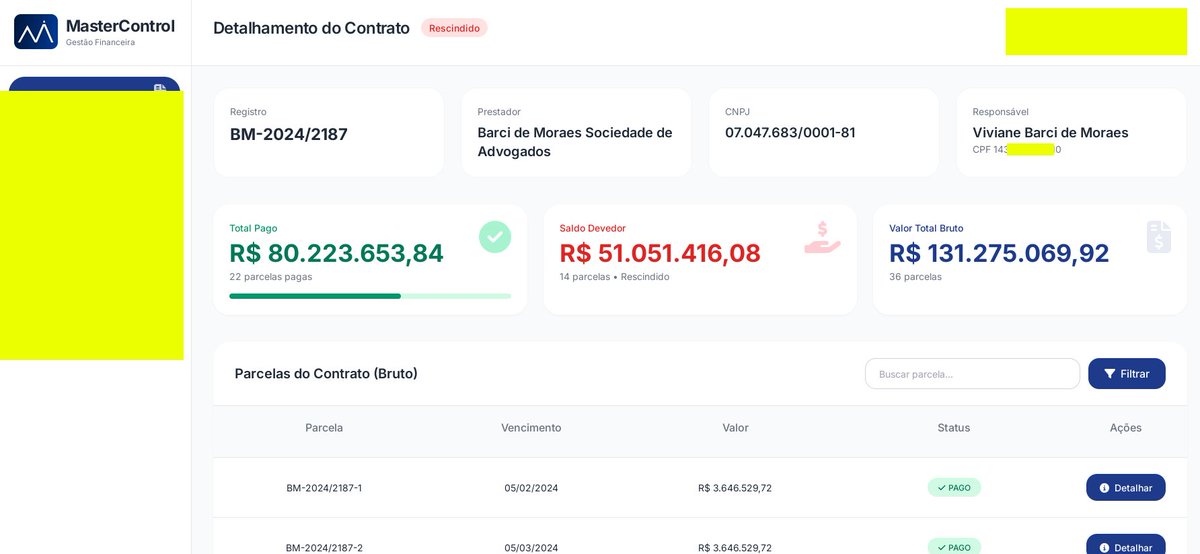
Task: Click the Buscar parcela search field
Action: 972,374
